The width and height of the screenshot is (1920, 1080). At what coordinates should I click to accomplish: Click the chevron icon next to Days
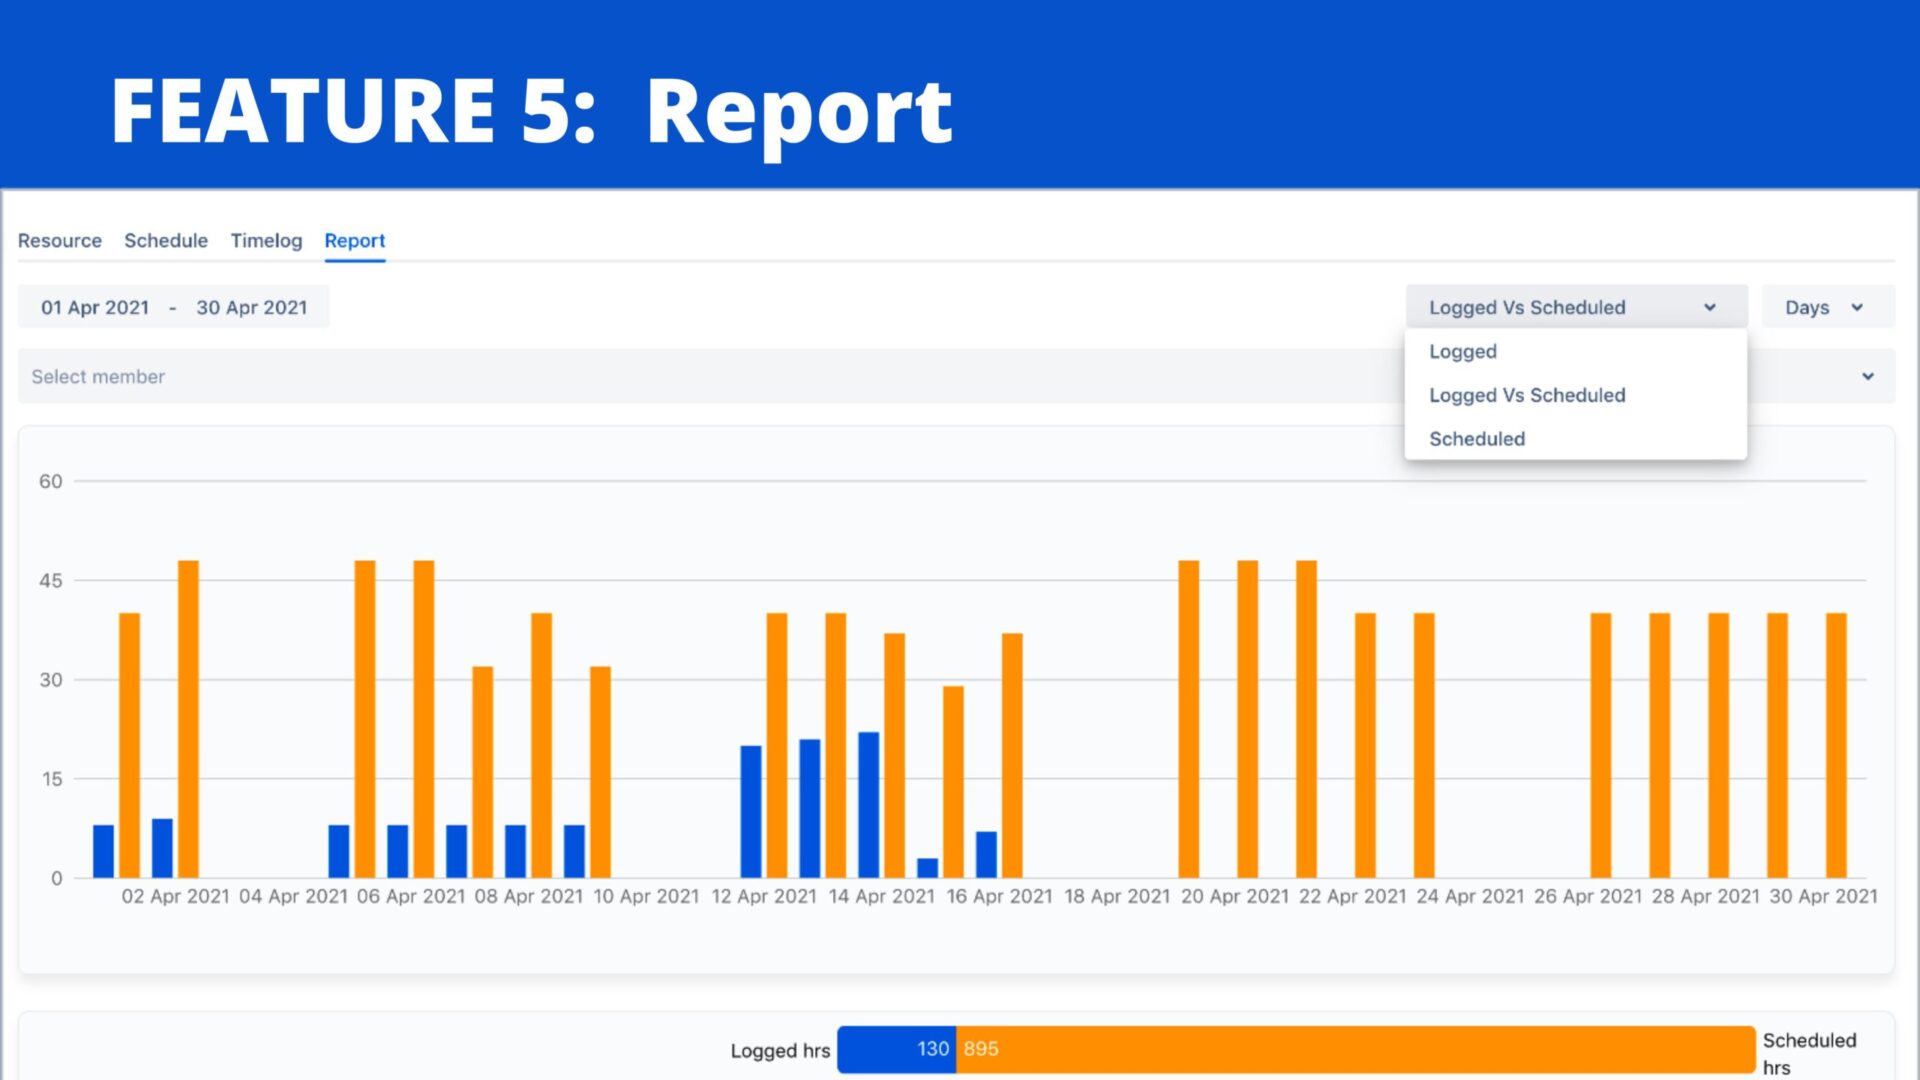1858,307
